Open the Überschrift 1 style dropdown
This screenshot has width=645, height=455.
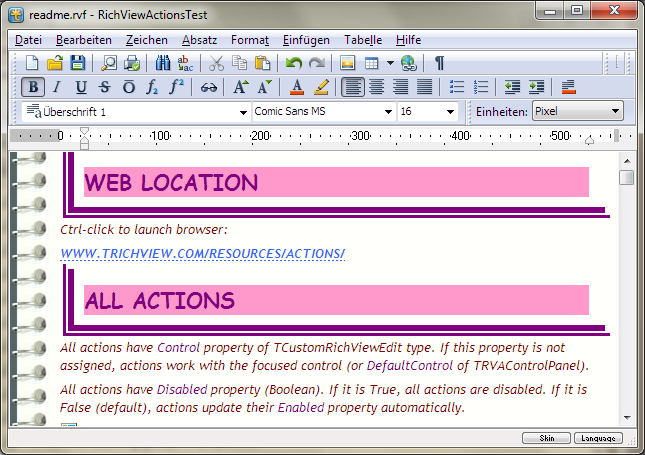[243, 112]
